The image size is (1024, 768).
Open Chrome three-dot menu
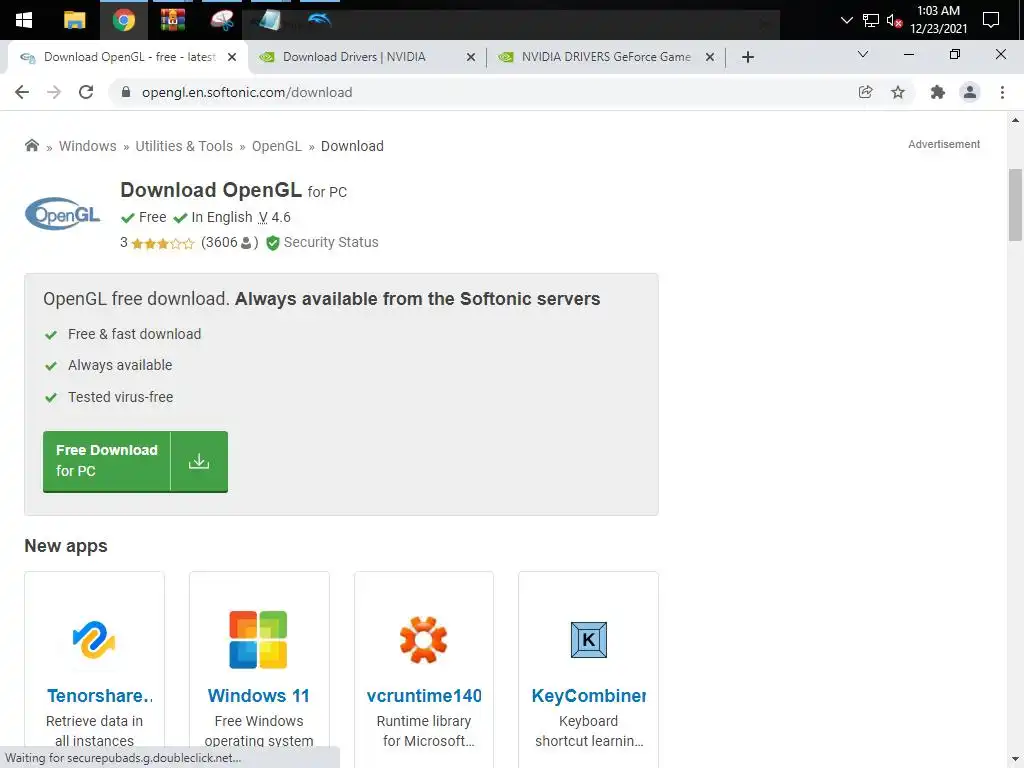pos(1002,92)
